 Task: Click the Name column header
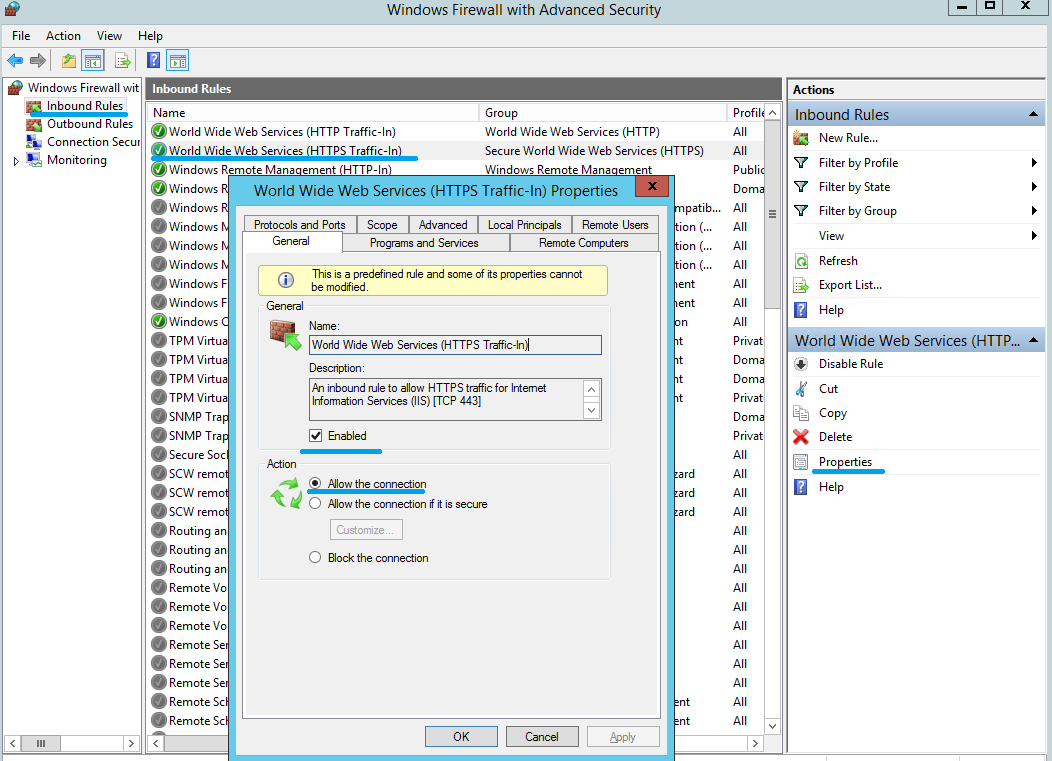click(x=313, y=113)
